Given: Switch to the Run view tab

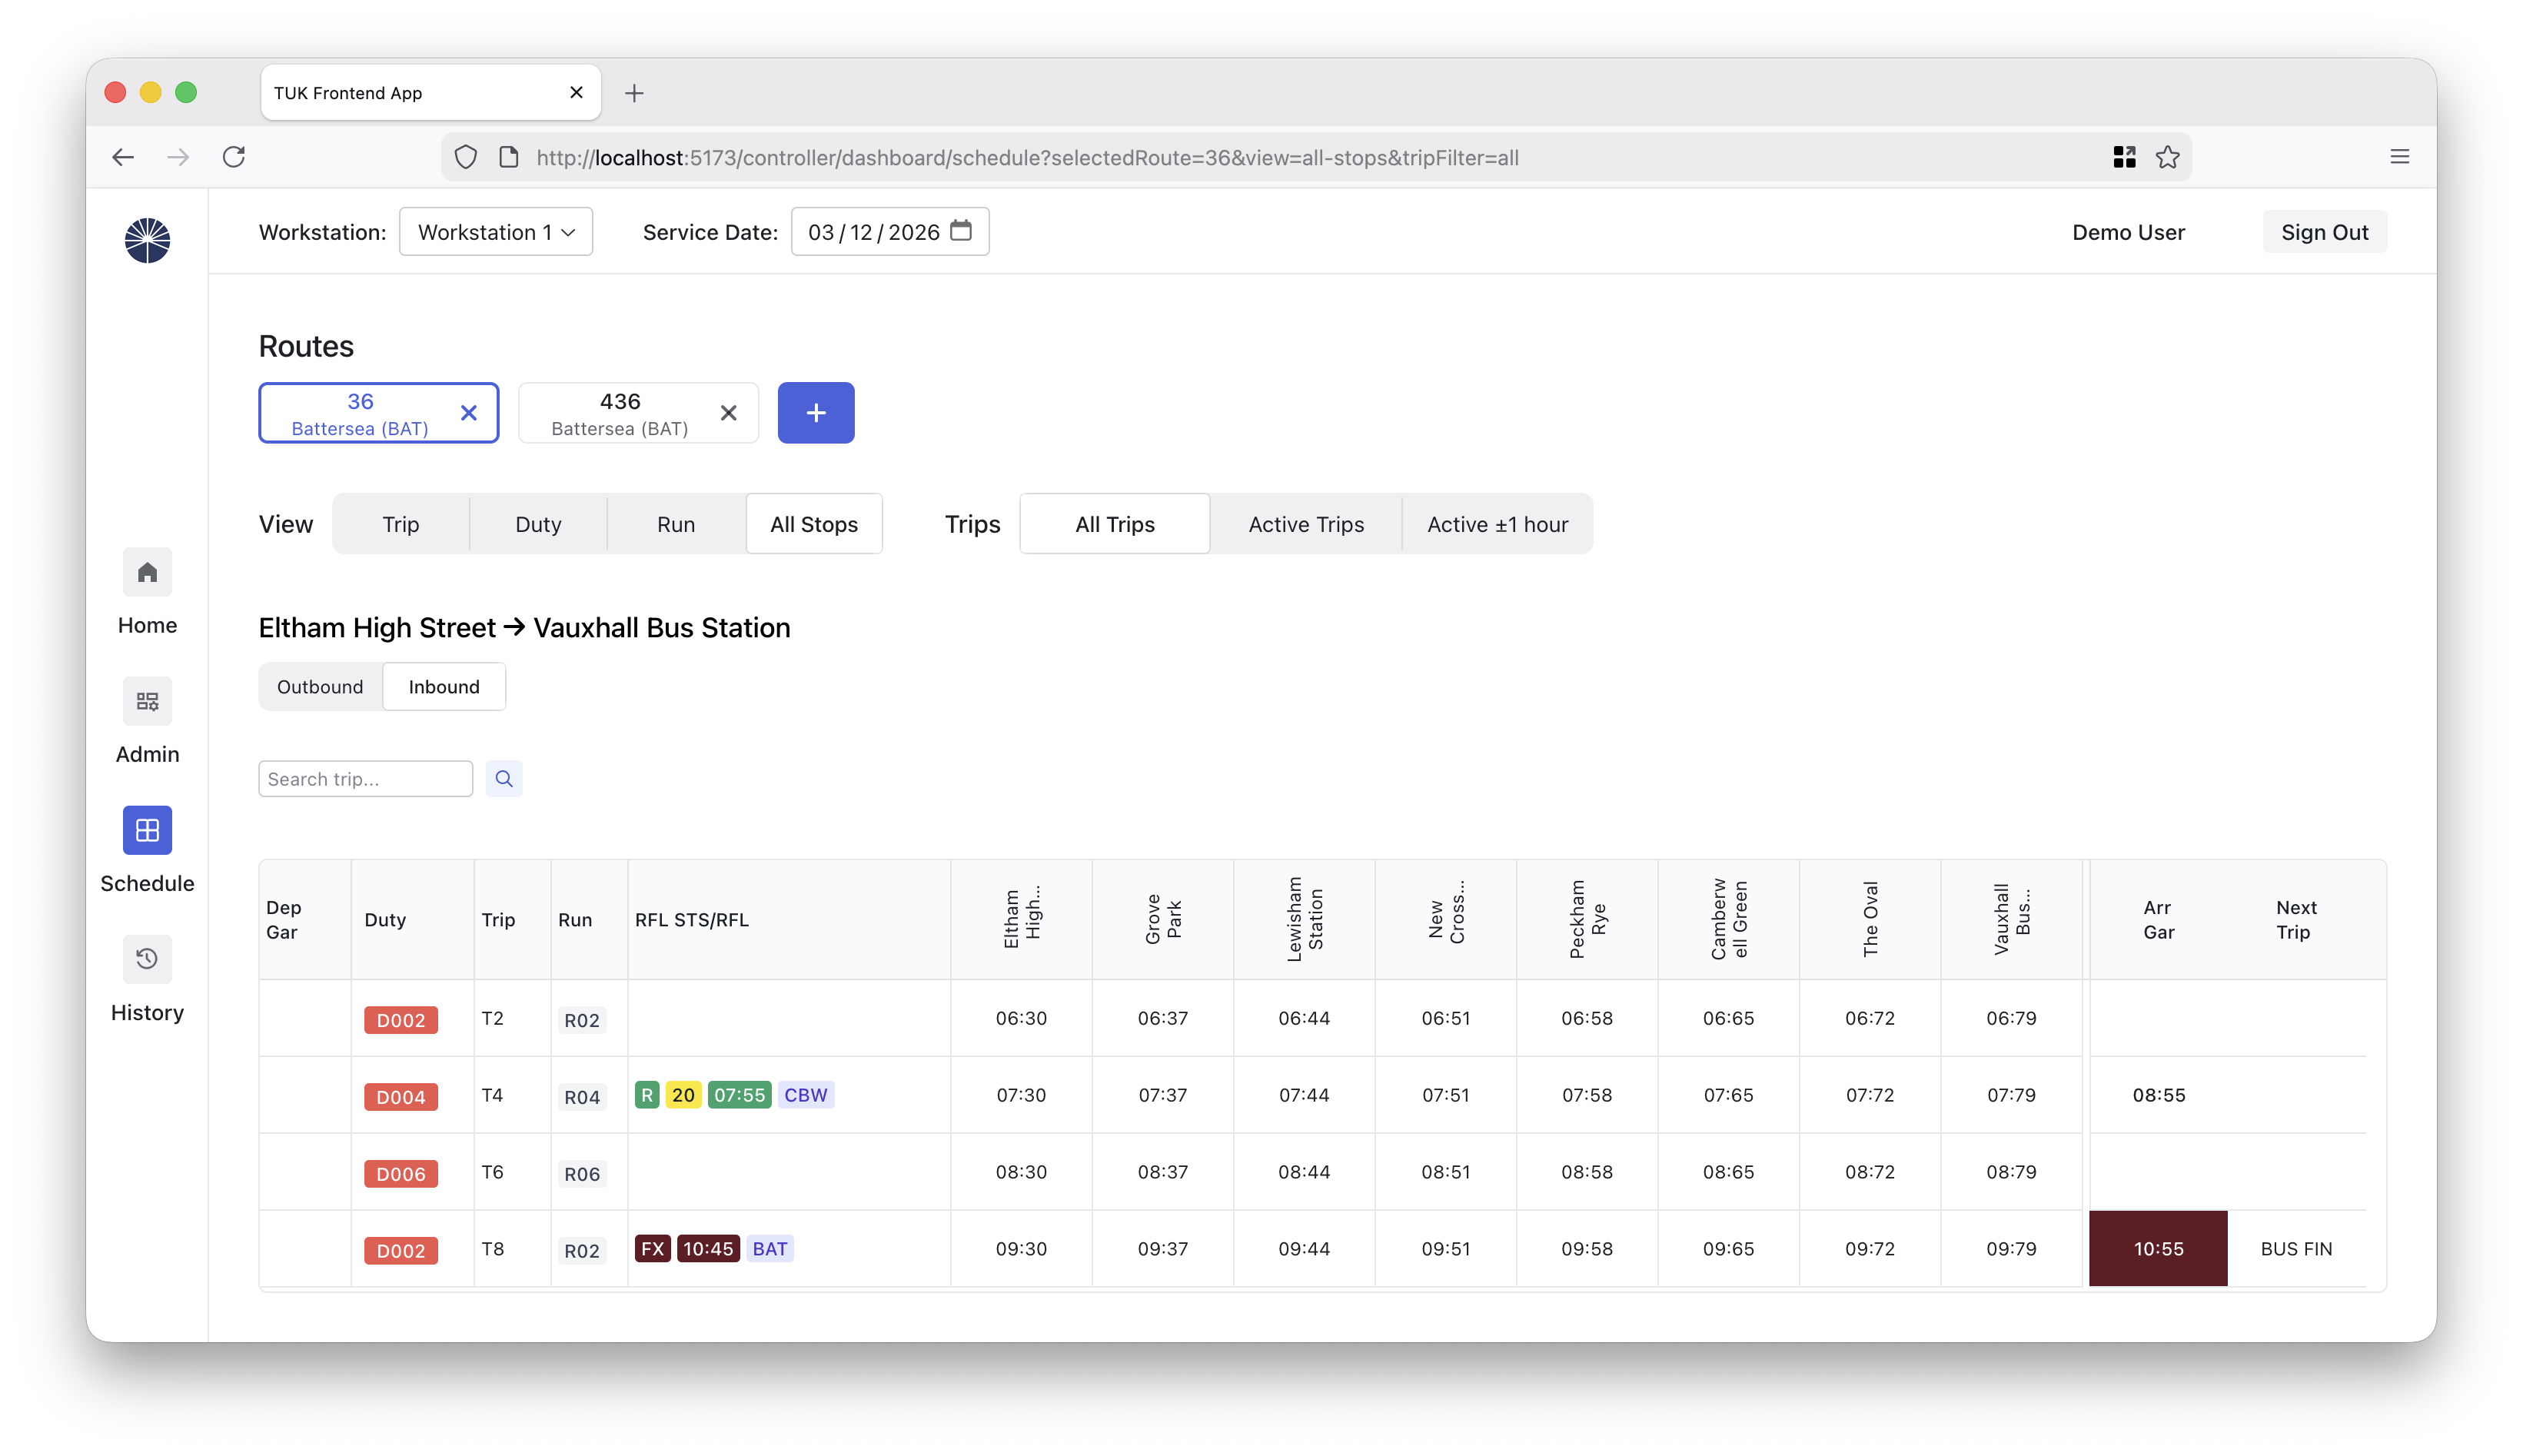Looking at the screenshot, I should coord(676,524).
